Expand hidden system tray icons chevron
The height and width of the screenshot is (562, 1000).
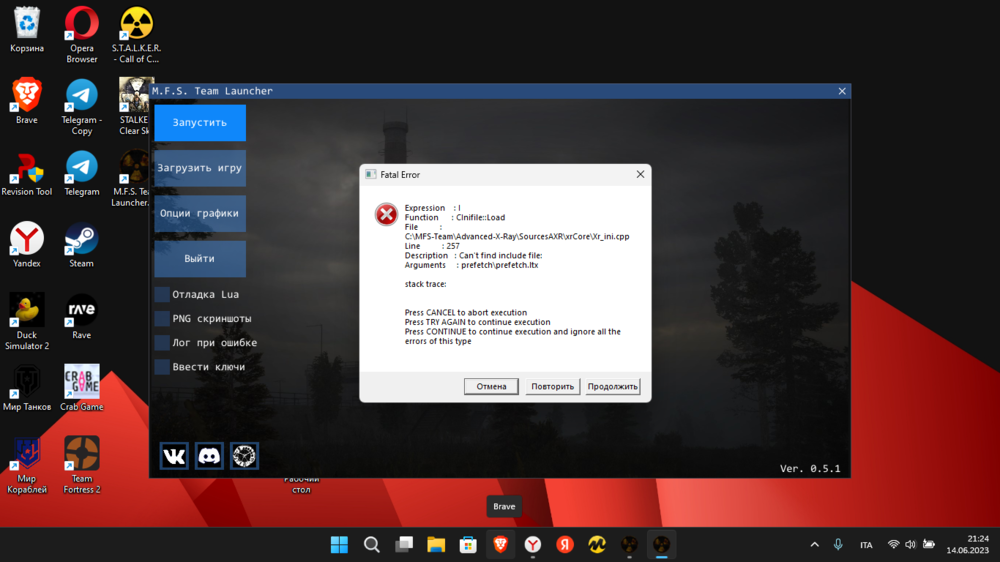pyautogui.click(x=814, y=545)
